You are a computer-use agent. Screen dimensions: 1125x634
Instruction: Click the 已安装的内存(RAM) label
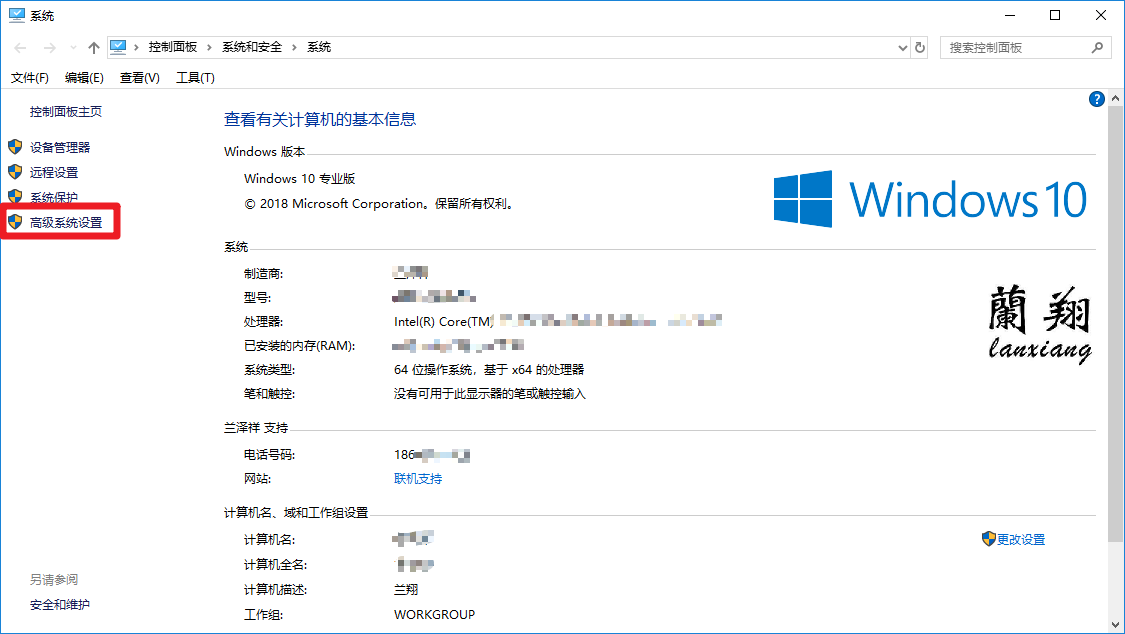pos(300,346)
